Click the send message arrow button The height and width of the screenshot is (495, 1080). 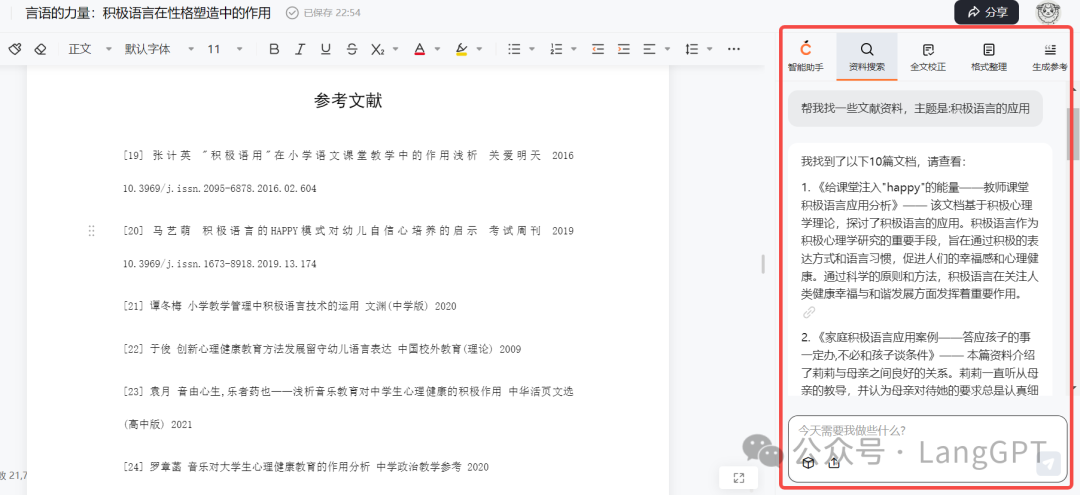1049,463
